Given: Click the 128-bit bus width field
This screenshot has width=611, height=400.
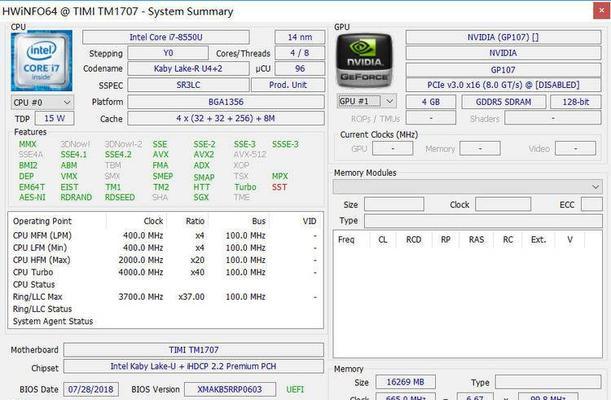Looking at the screenshot, I should 576,102.
